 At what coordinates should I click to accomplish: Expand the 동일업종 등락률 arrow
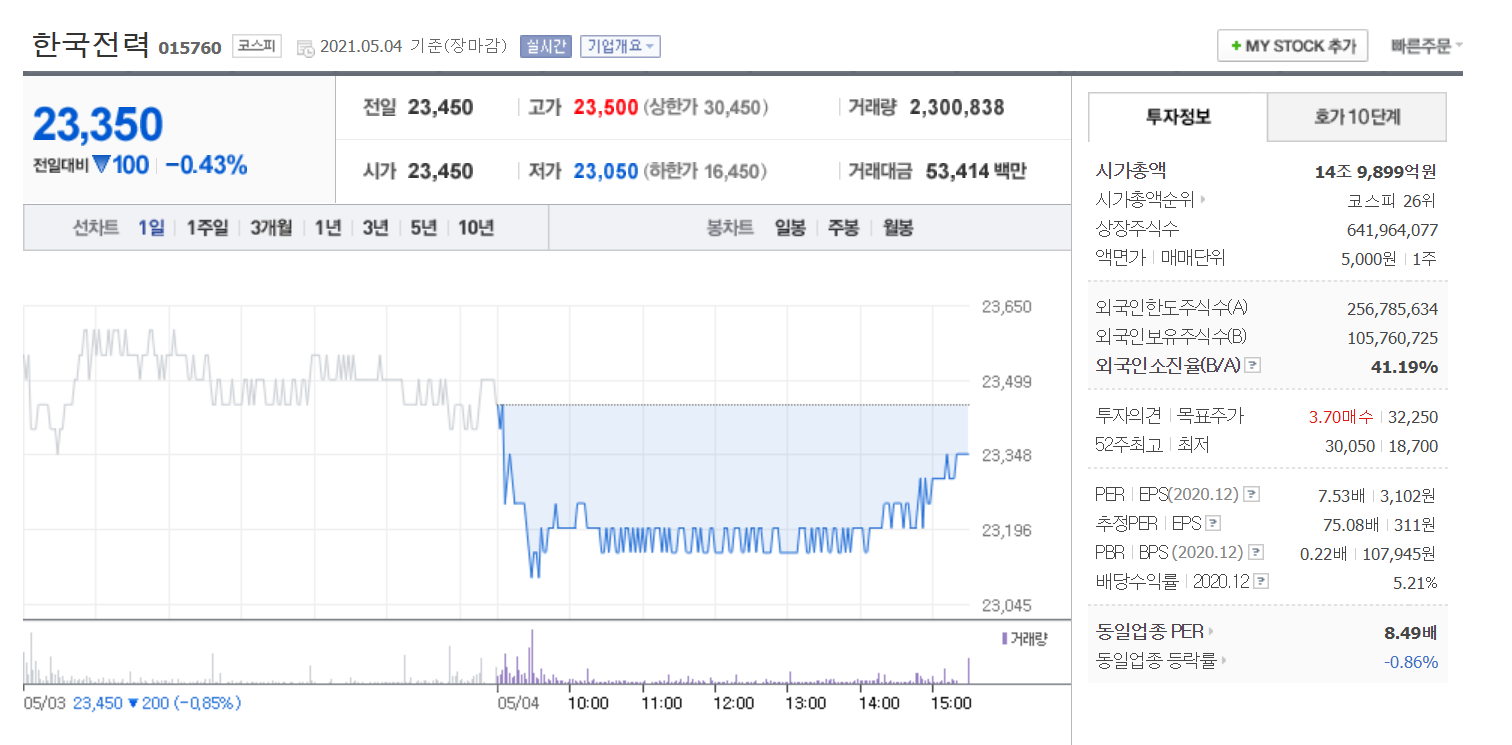pos(1224,661)
